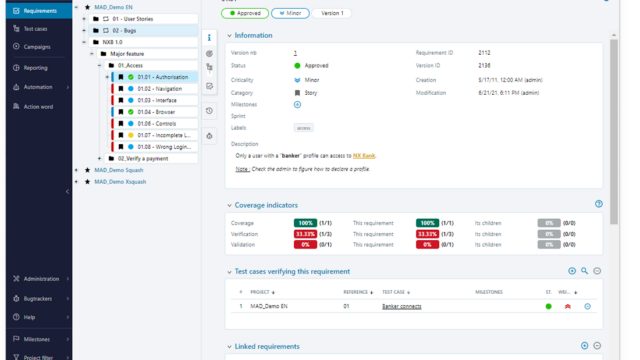This screenshot has width=640, height=360.
Task: Select requirement 01.01 - Authorisation
Action: [x=155, y=77]
